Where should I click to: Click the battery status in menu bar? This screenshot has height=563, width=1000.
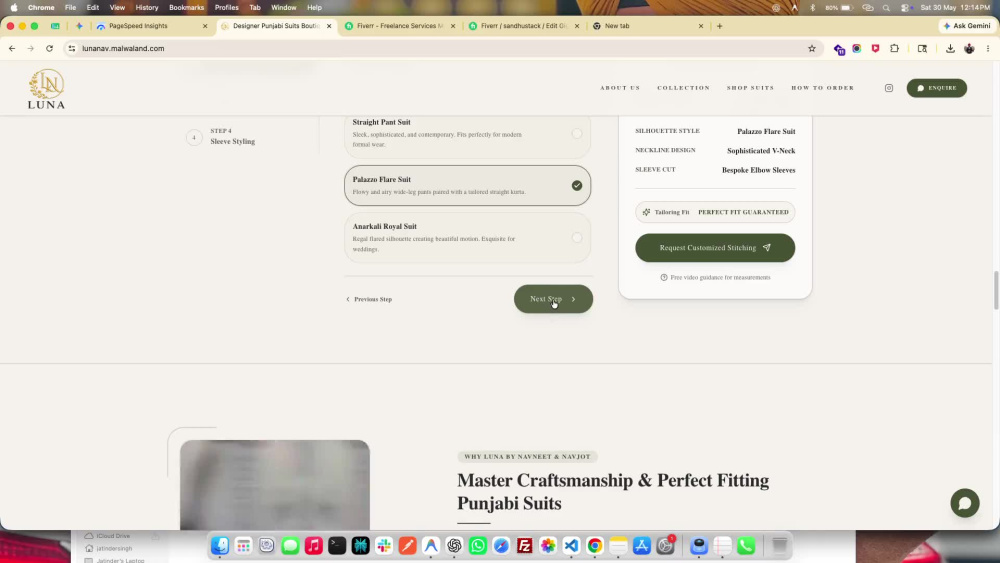tap(839, 8)
